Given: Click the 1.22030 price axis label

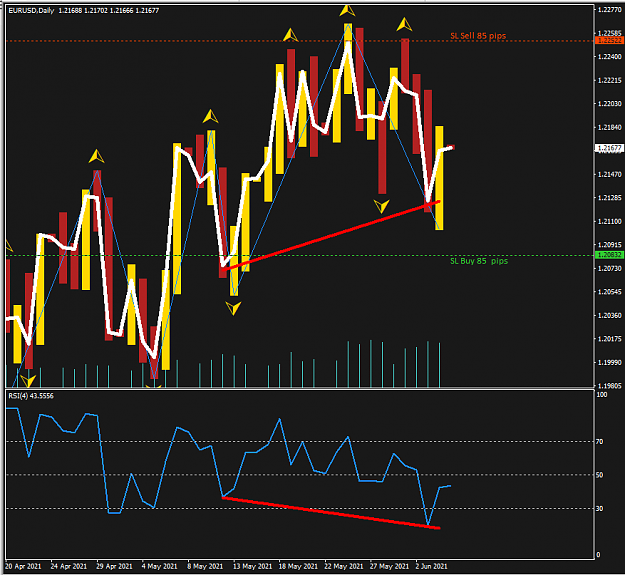Looking at the screenshot, I should click(609, 104).
